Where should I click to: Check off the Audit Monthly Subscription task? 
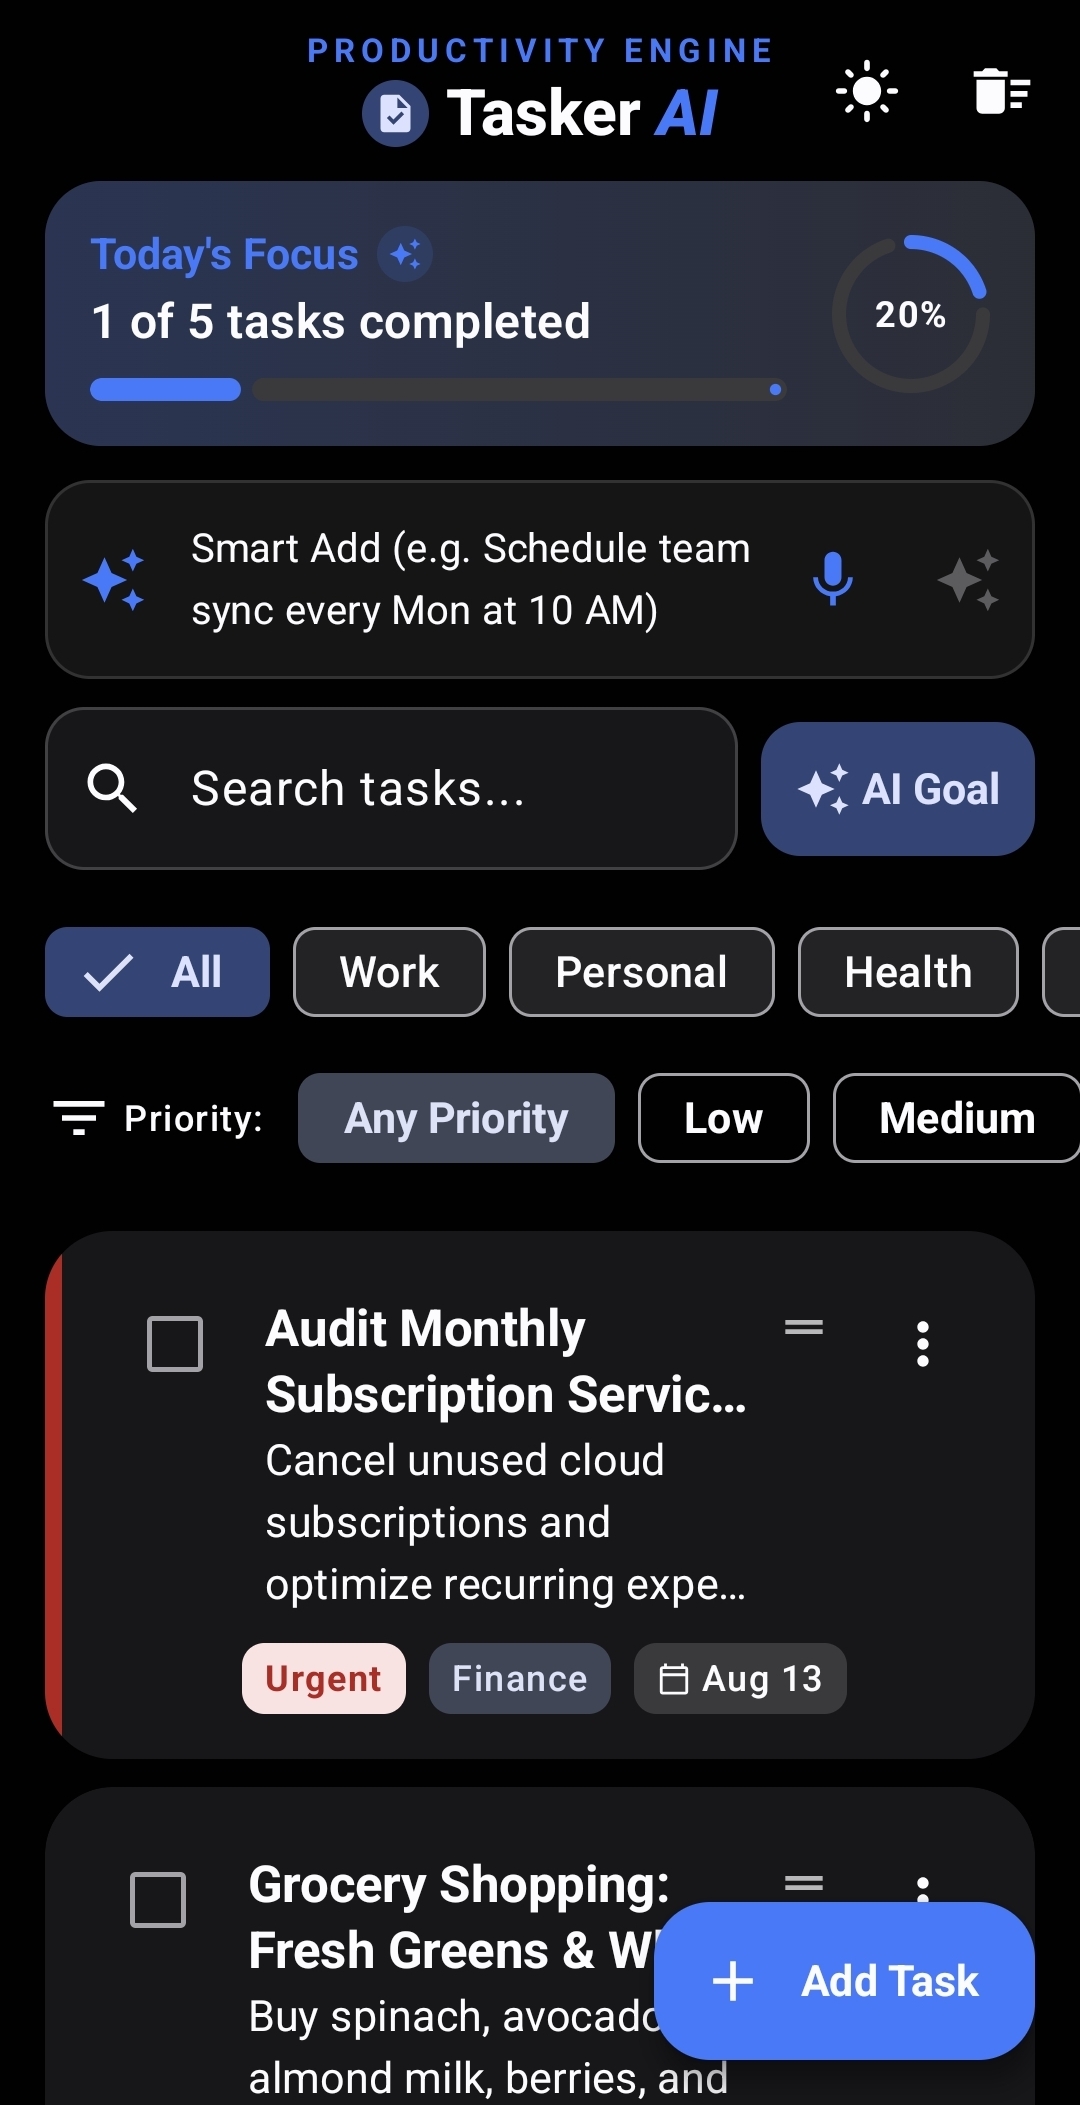[175, 1344]
